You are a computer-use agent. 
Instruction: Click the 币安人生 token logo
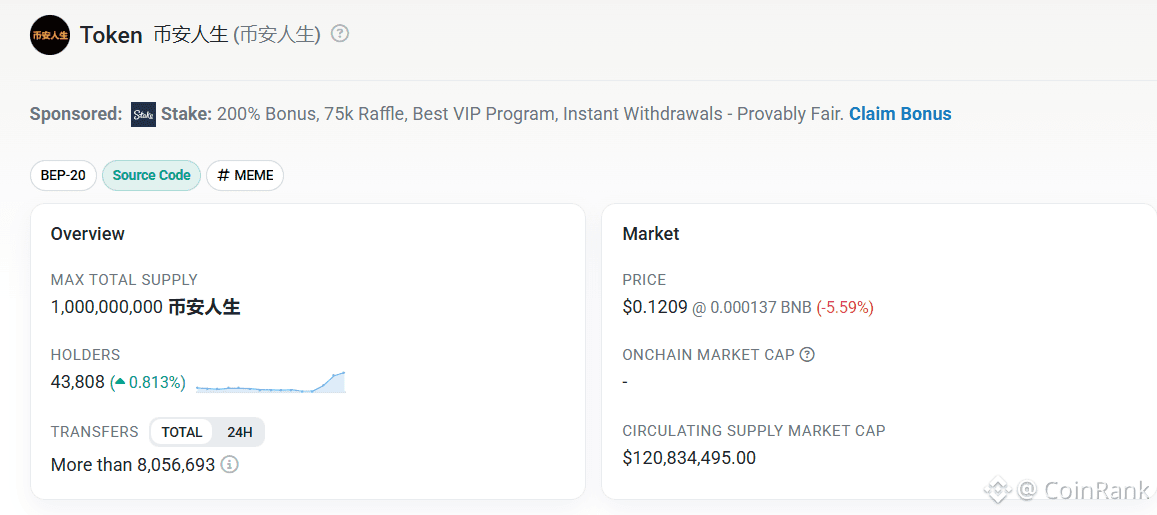click(50, 35)
